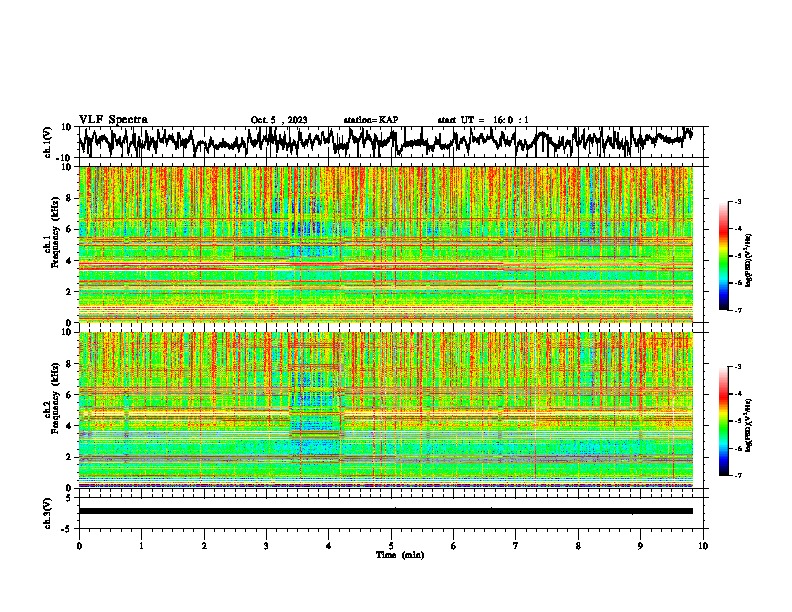The image size is (792, 612).
Task: Click the time axis tick label '10'
Action: [x=703, y=546]
